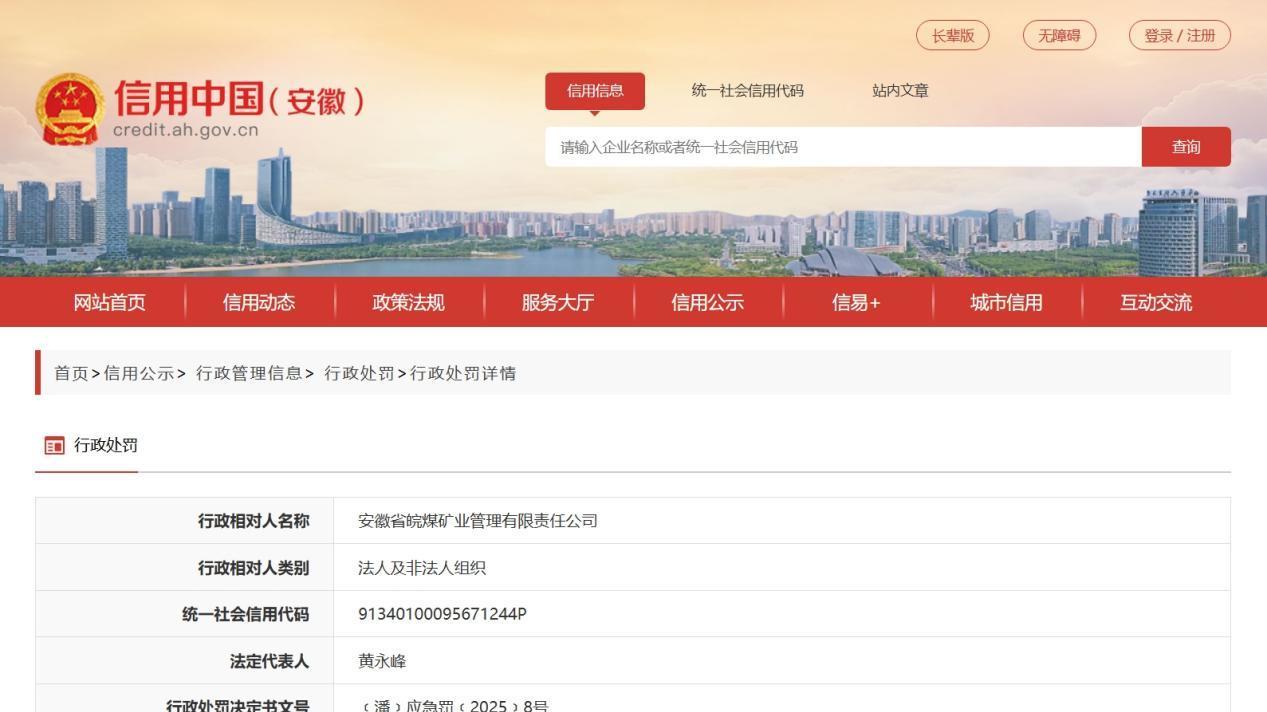
Task: Click the 信用中国(安徽) site logo
Action: pos(240,98)
